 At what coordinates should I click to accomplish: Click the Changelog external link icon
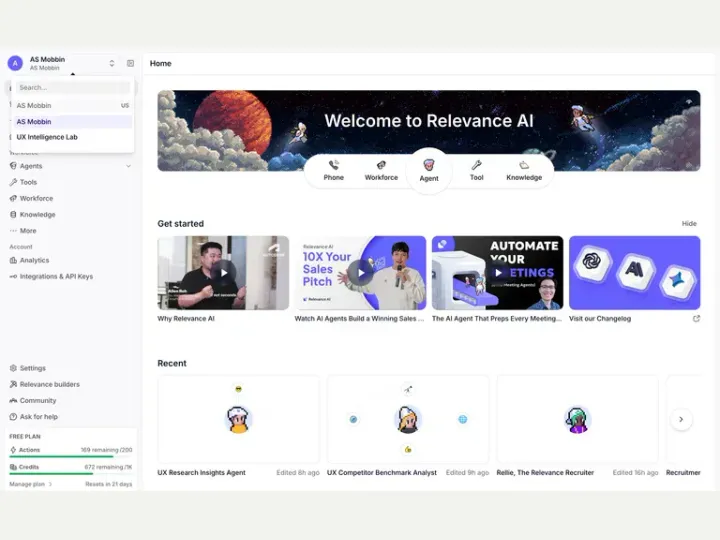pos(696,319)
